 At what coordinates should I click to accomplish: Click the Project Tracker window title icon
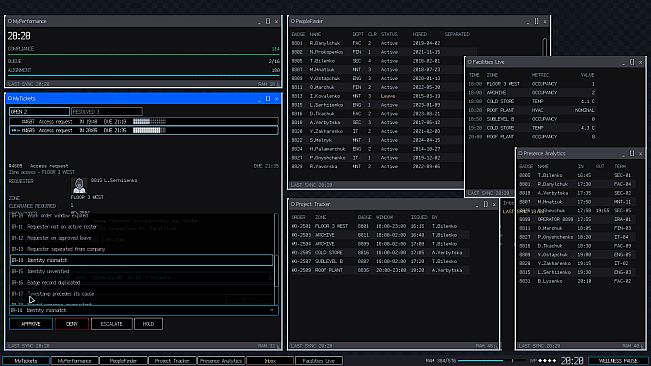[293, 204]
